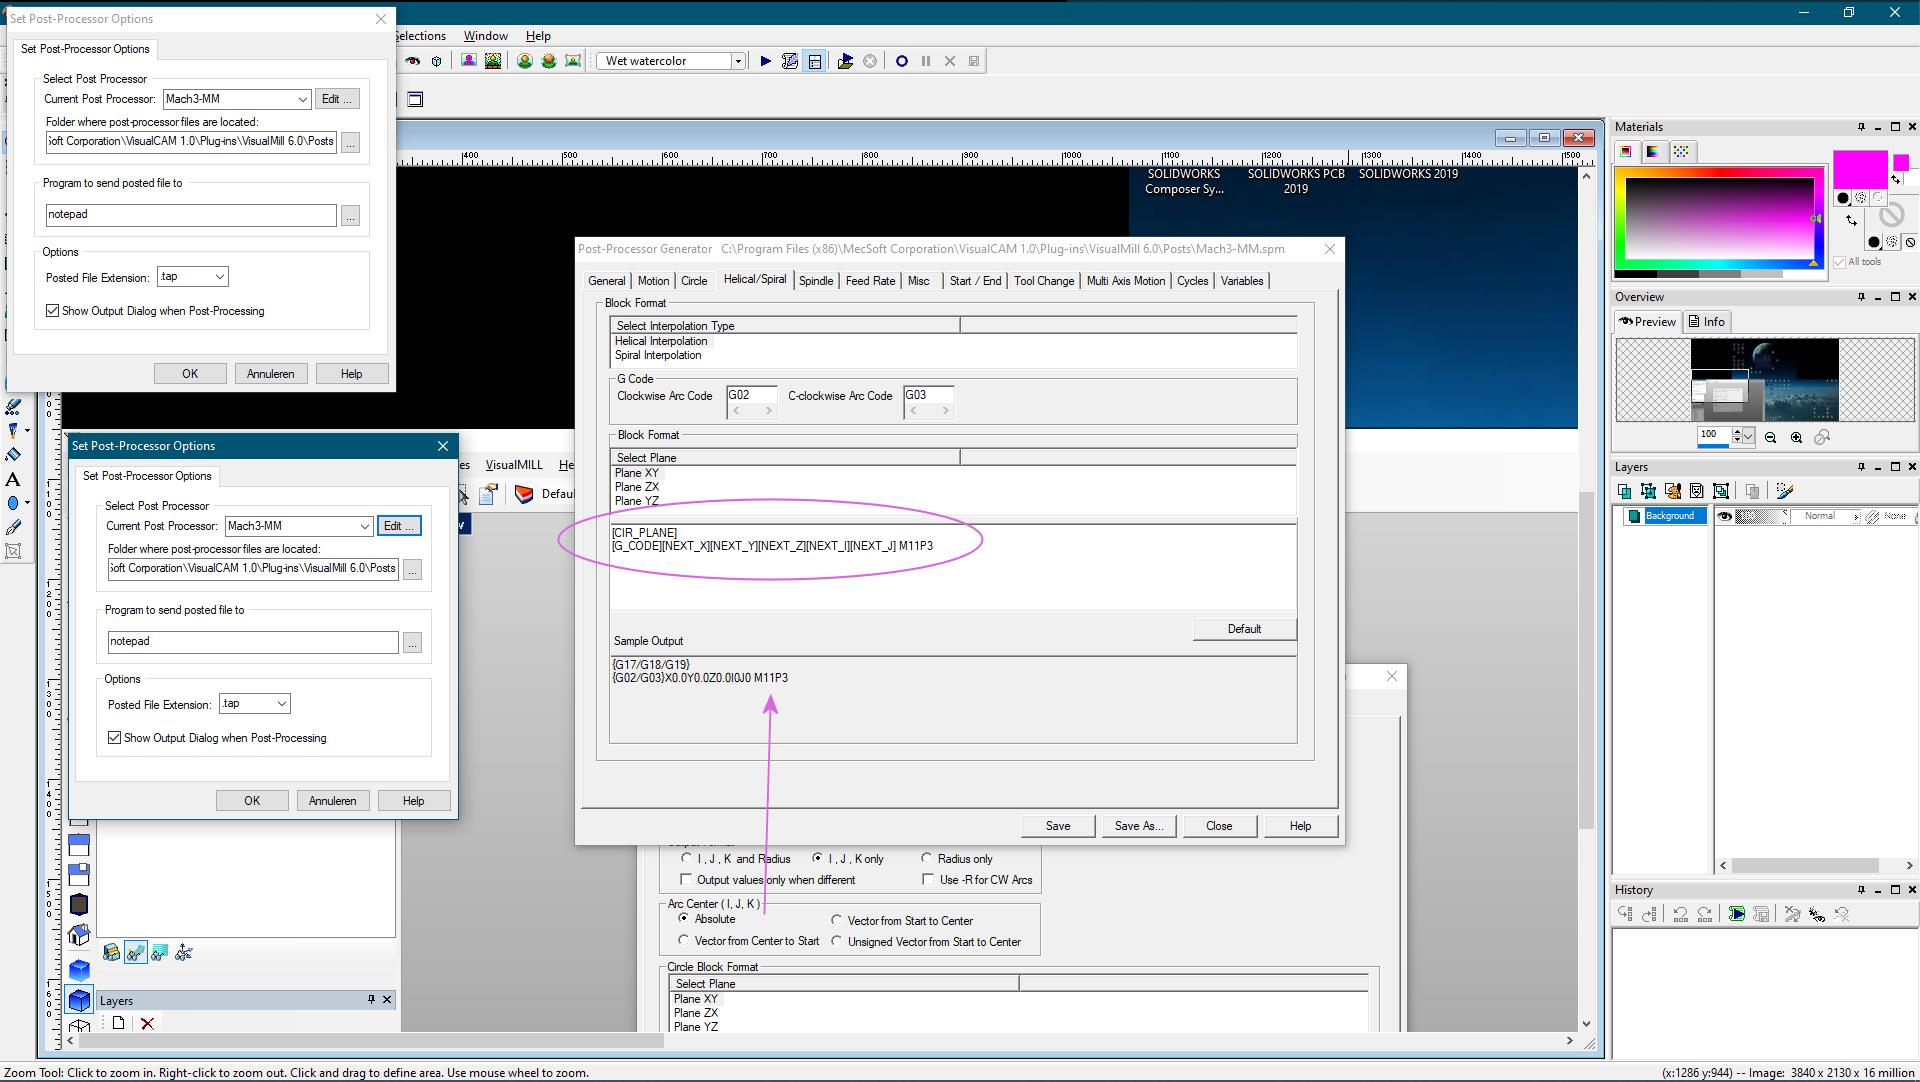
Task: Open the Tool Change tab
Action: pos(1044,281)
